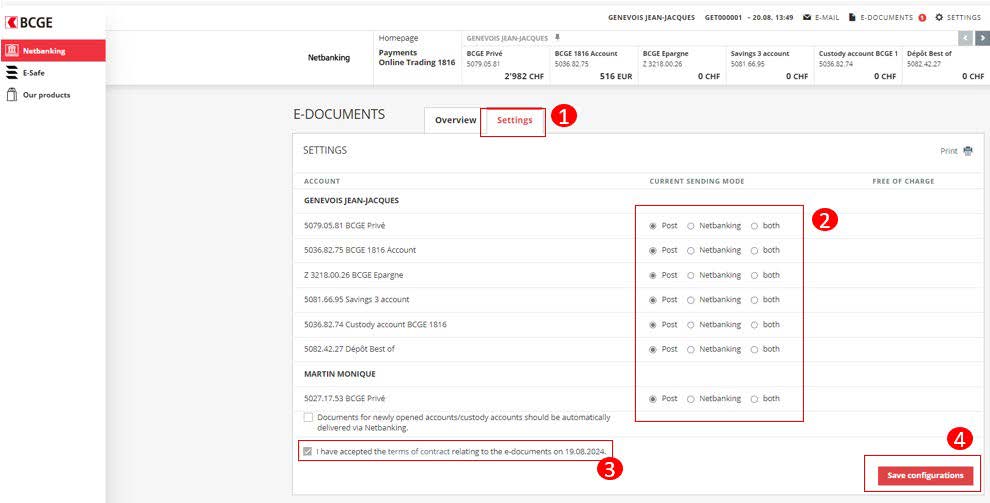990x503 pixels.
Task: Enable automatic Netbanking delivery for new accounts
Action: pos(308,418)
